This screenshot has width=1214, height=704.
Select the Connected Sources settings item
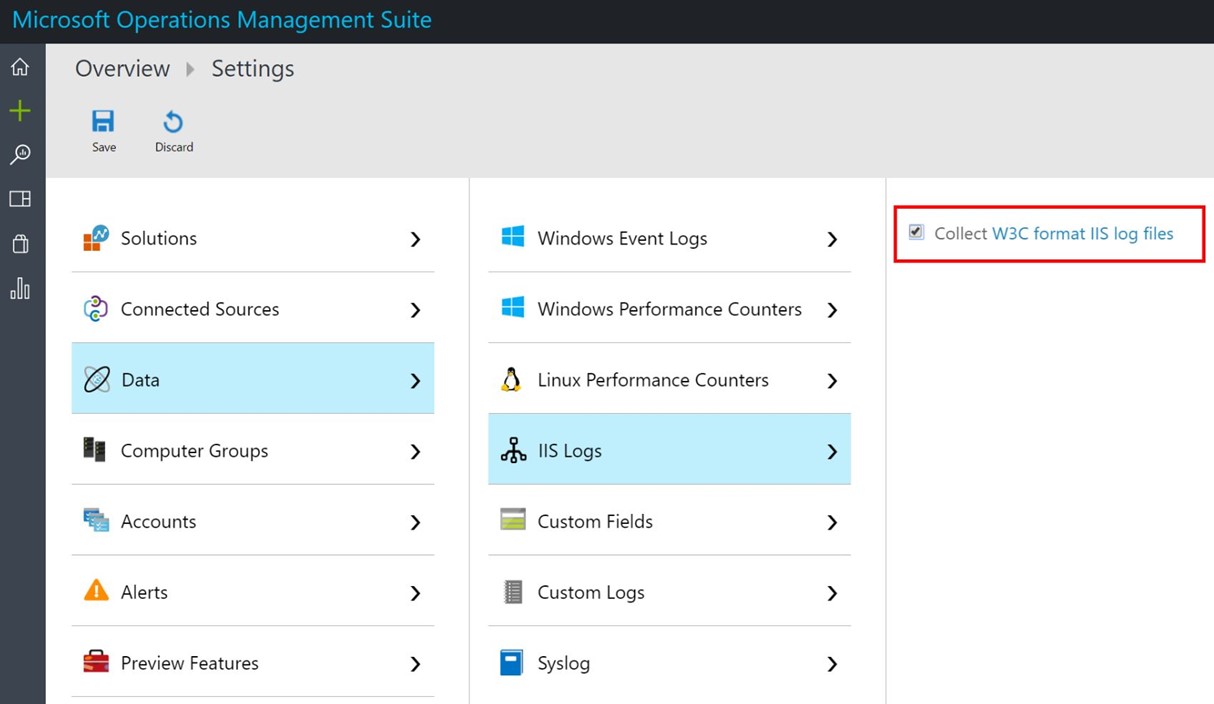tap(253, 309)
